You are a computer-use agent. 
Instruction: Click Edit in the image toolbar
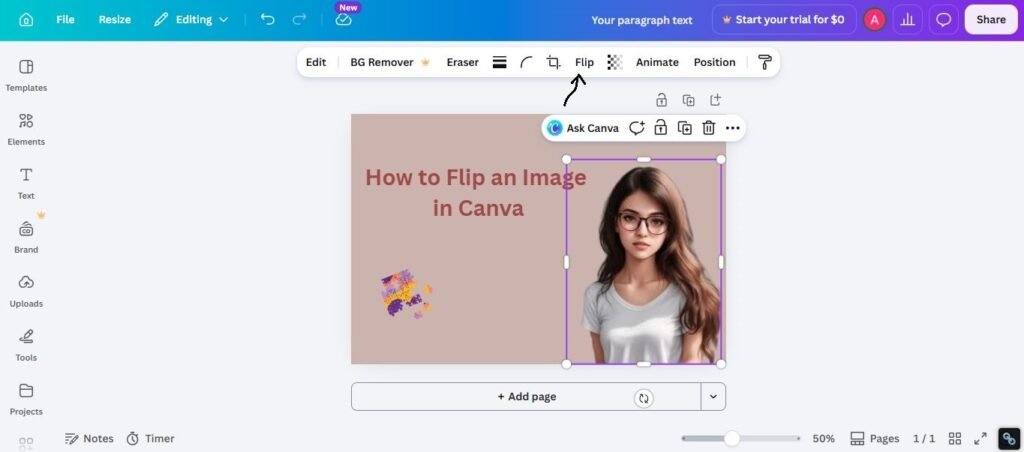point(316,62)
